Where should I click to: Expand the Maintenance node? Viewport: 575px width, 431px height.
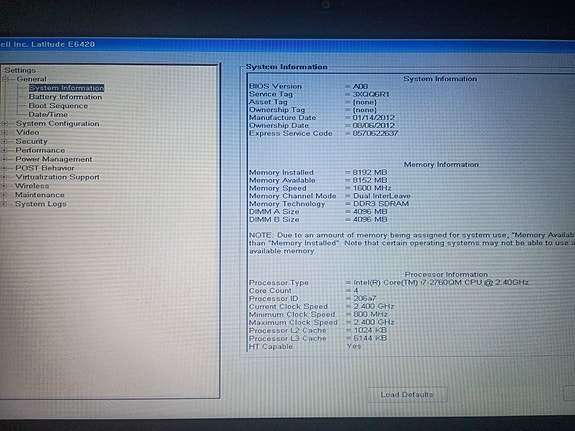(x=4, y=195)
